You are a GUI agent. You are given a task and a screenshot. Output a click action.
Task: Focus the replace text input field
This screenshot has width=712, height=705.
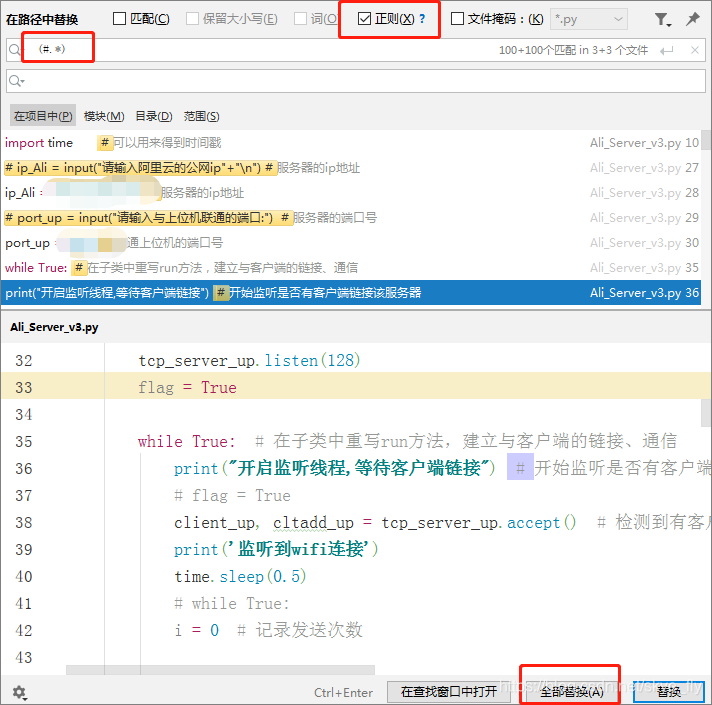tap(356, 81)
